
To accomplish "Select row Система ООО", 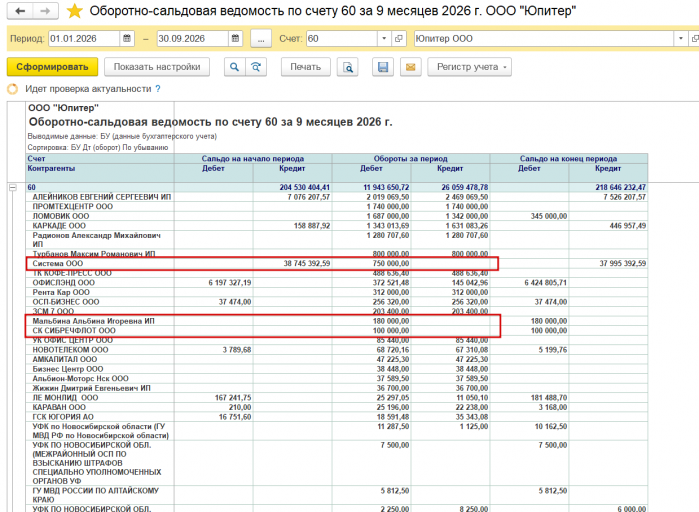I will coord(58,263).
